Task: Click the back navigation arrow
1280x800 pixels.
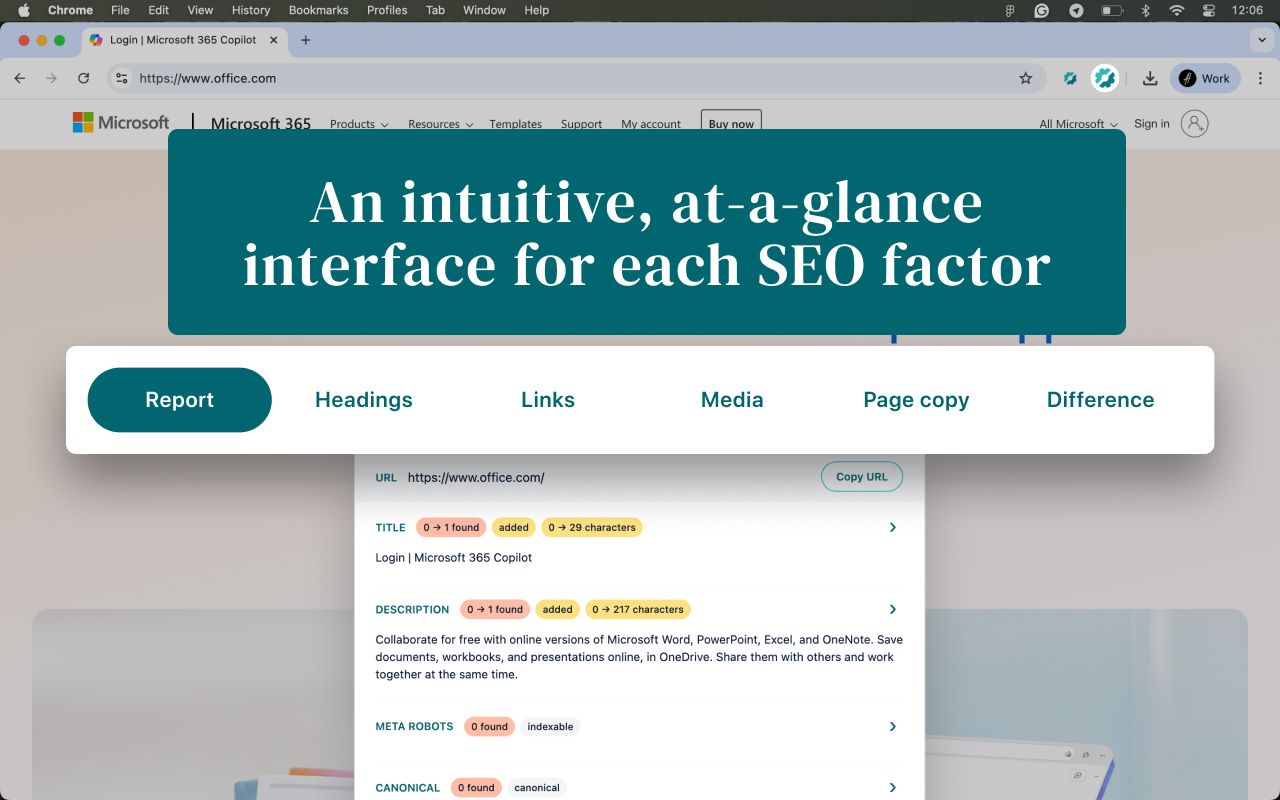Action: [x=20, y=78]
